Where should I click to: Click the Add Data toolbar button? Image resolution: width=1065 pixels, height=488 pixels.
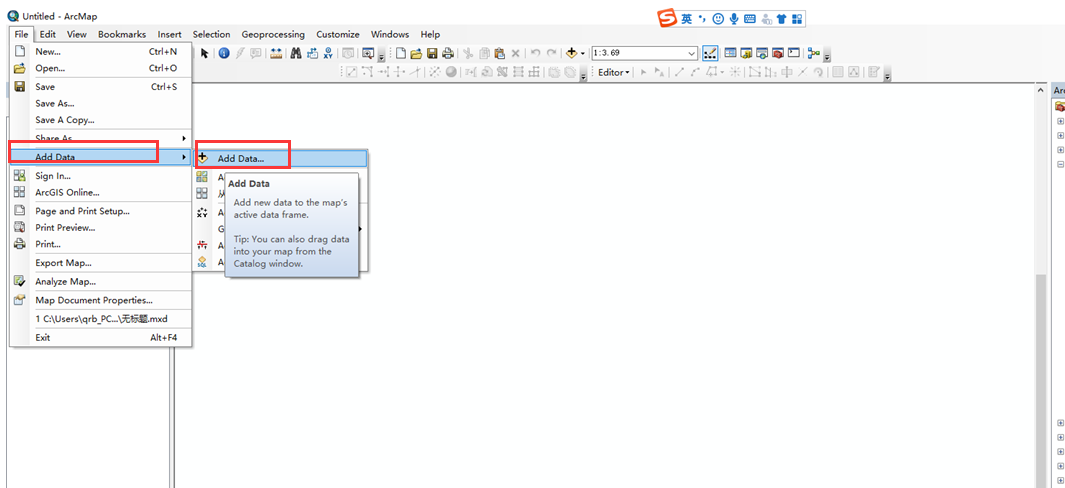tap(571, 53)
